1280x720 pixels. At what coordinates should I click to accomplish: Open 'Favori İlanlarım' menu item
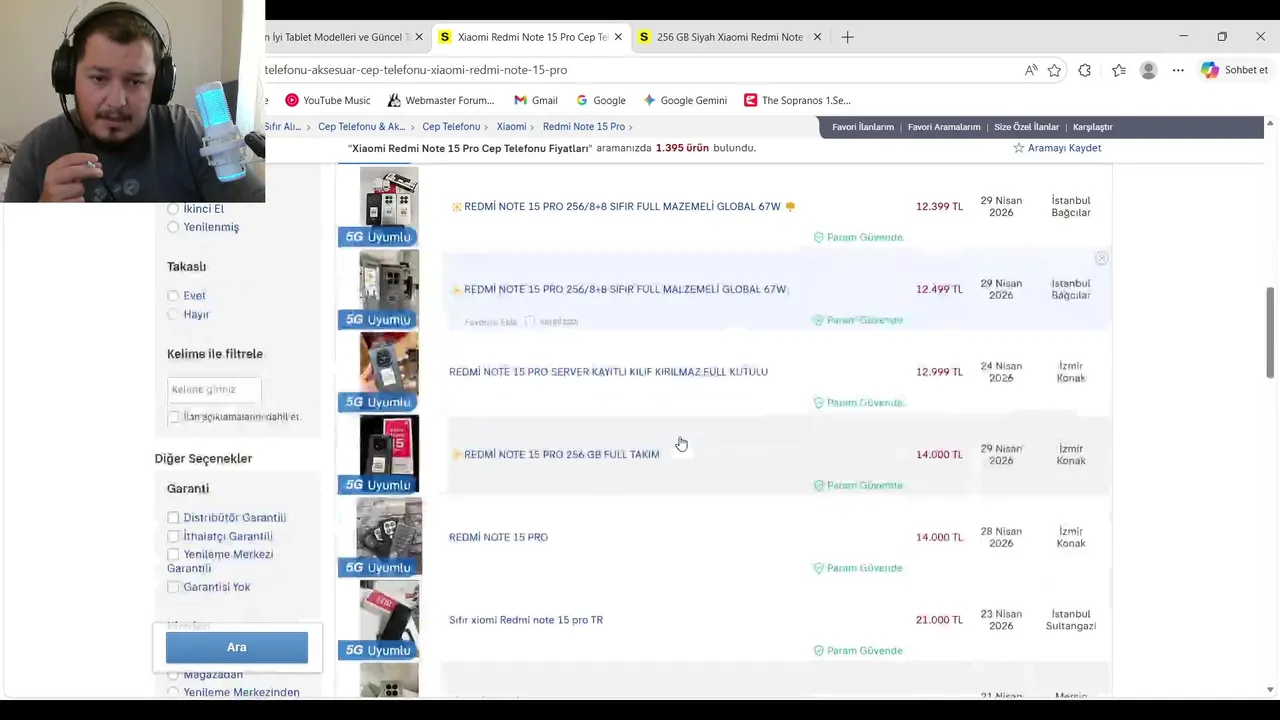tap(863, 127)
